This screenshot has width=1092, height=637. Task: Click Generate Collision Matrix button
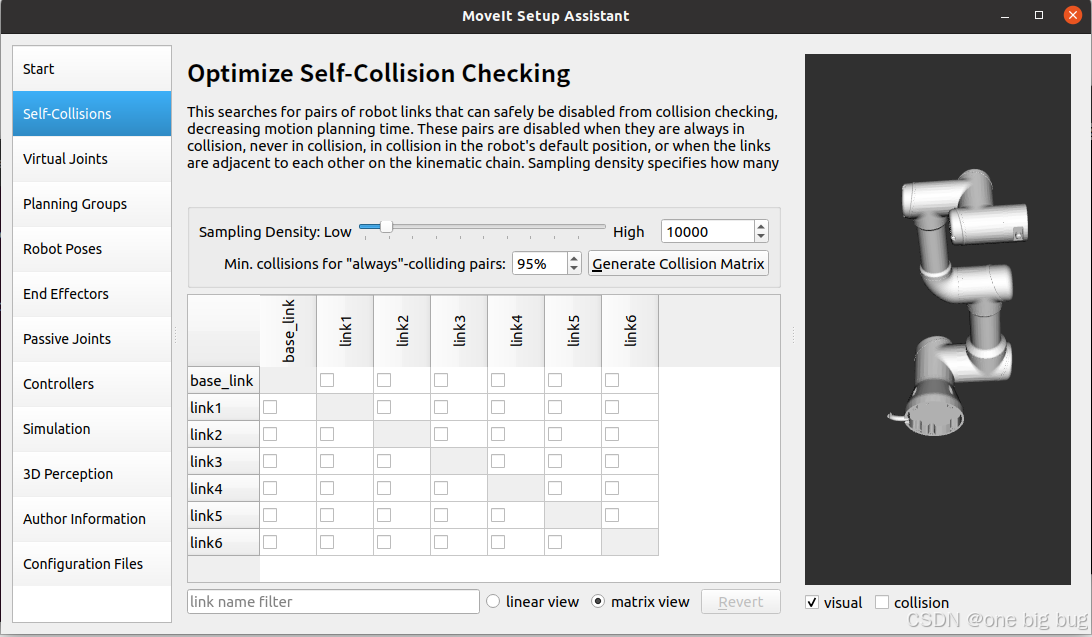[678, 264]
